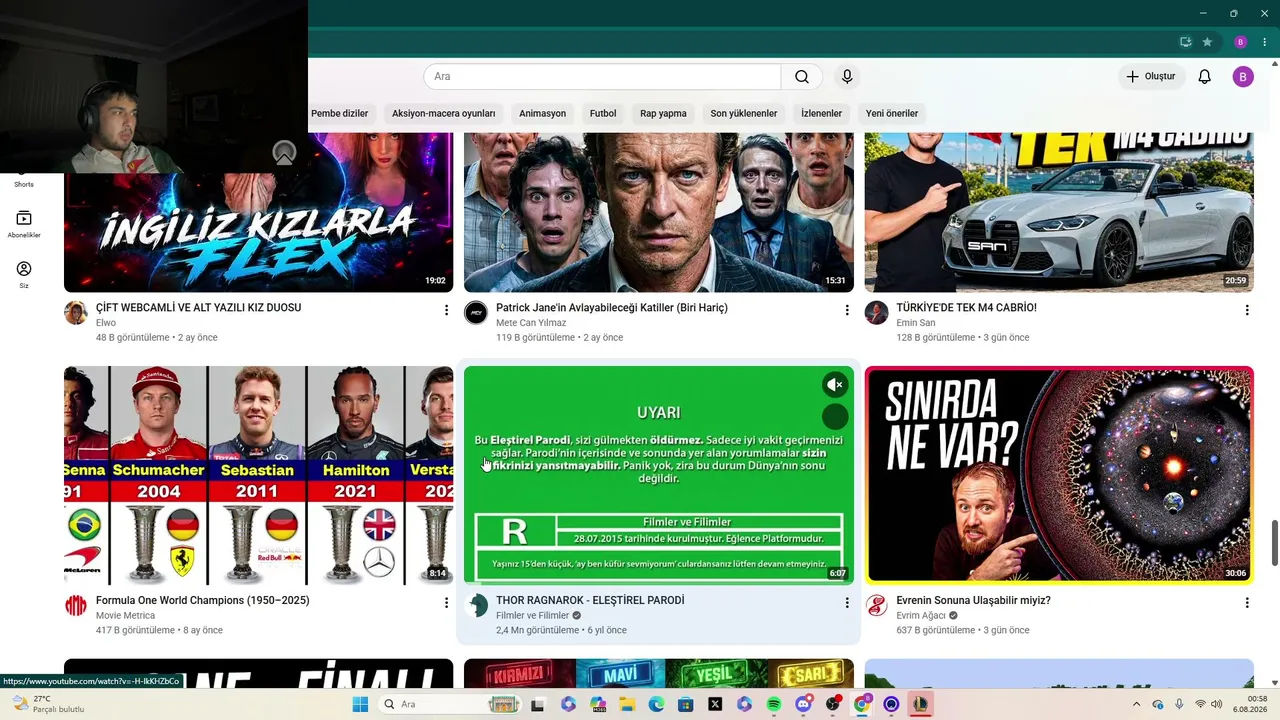
Task: Select the Aksiyon-macera oyunları chip
Action: point(444,113)
